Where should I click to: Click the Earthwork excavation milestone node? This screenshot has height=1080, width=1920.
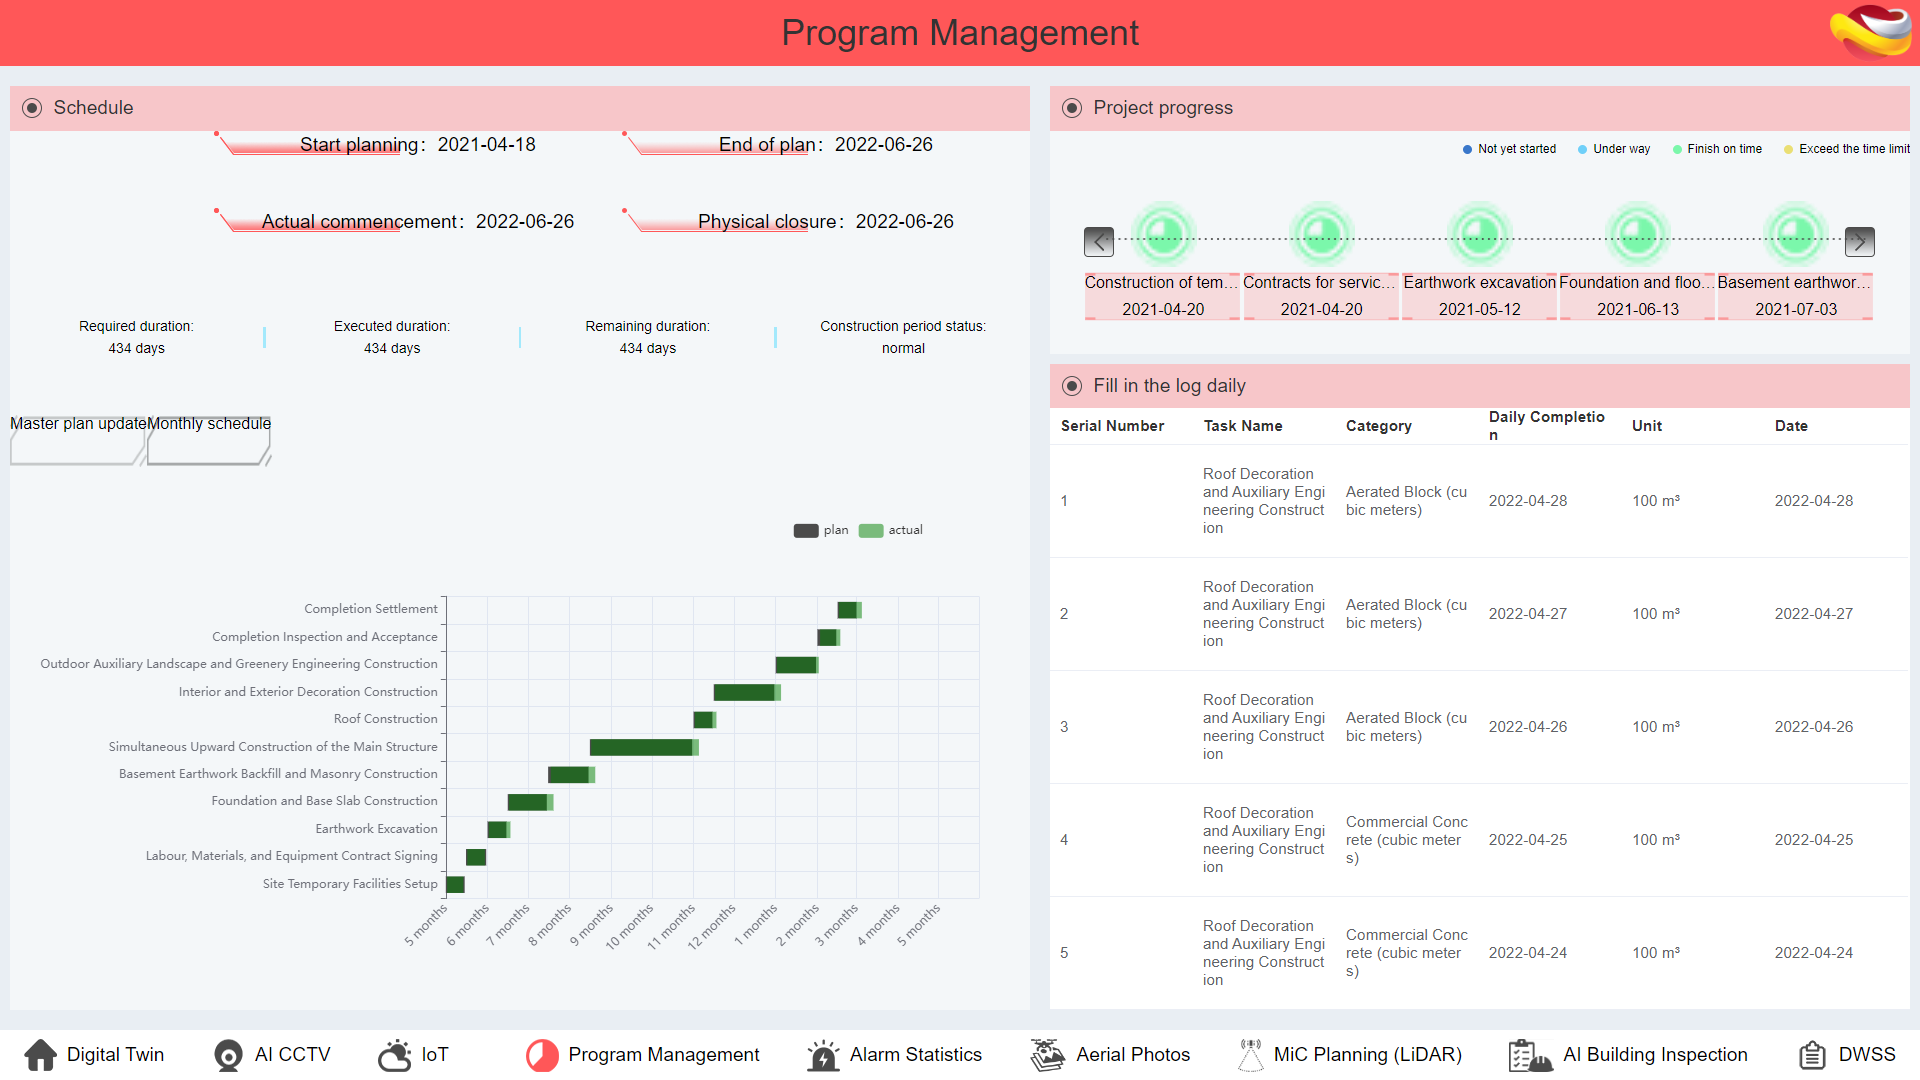(x=1479, y=235)
